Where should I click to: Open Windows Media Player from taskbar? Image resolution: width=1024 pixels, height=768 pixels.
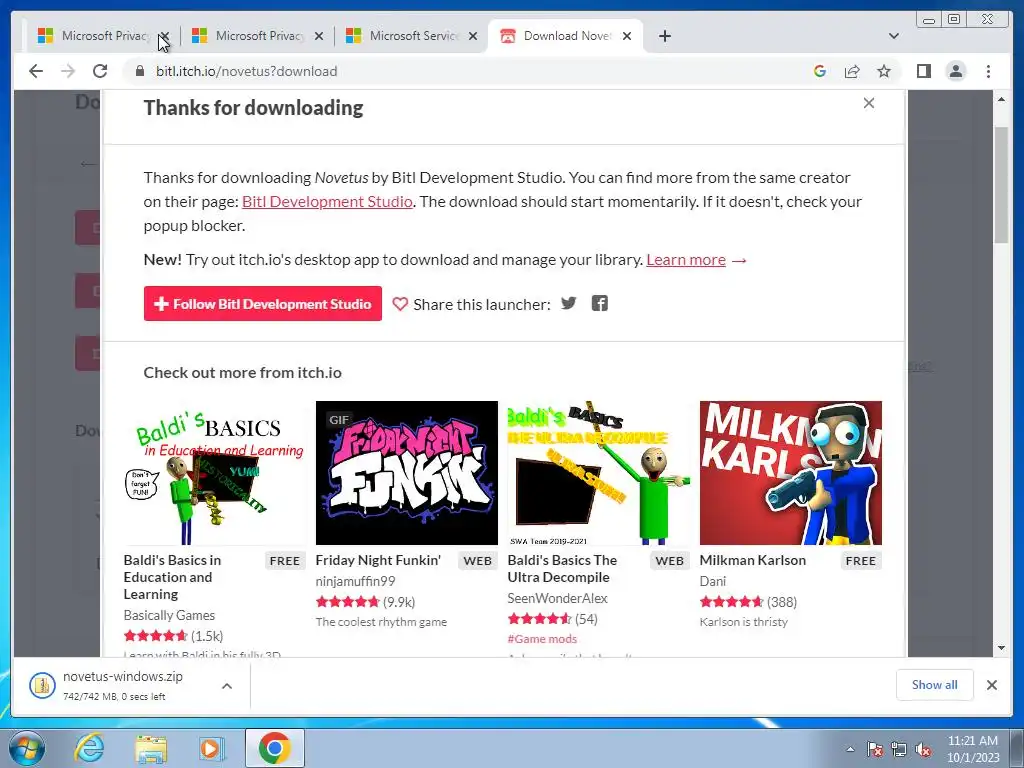click(x=211, y=748)
